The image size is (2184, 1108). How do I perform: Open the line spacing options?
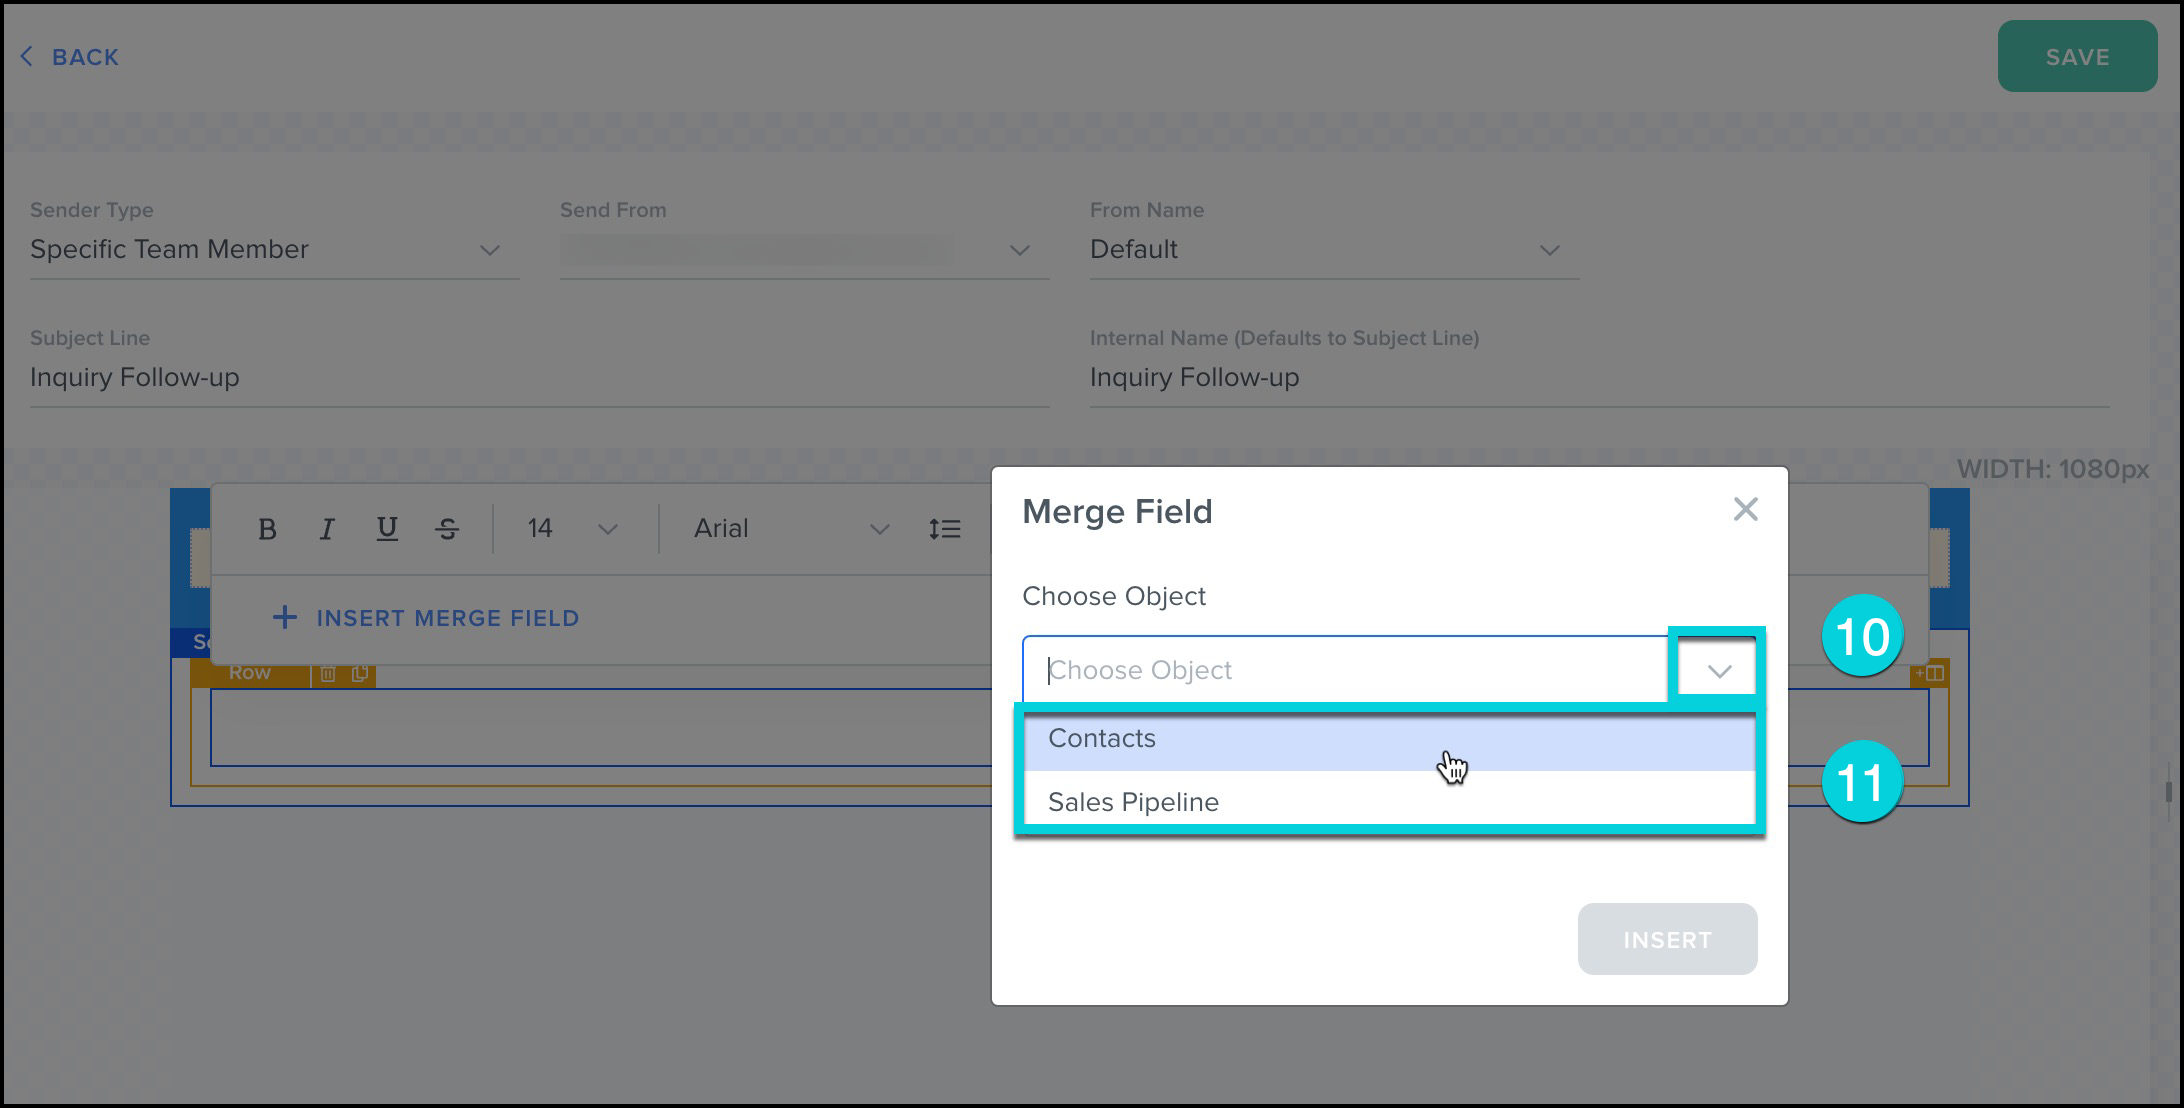pyautogui.click(x=944, y=529)
